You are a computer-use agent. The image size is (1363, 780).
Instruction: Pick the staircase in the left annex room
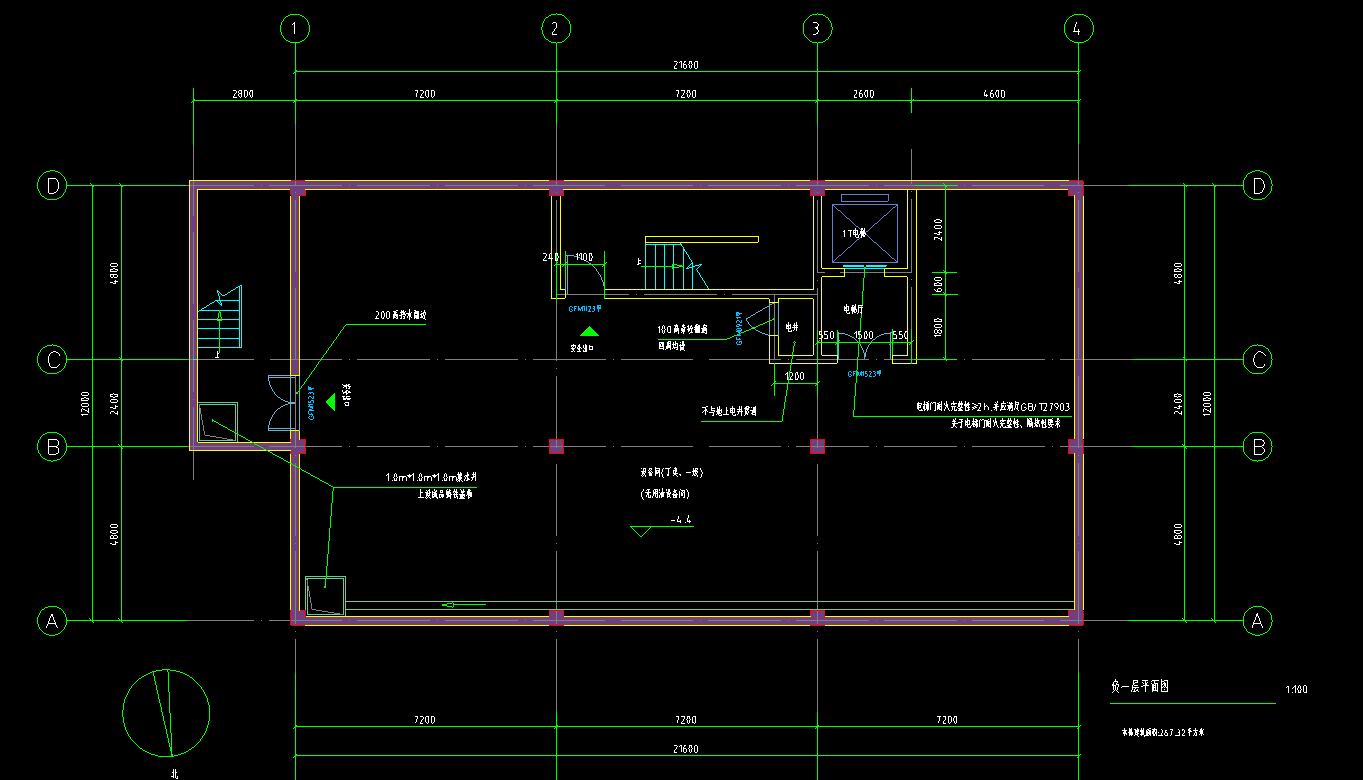(221, 320)
